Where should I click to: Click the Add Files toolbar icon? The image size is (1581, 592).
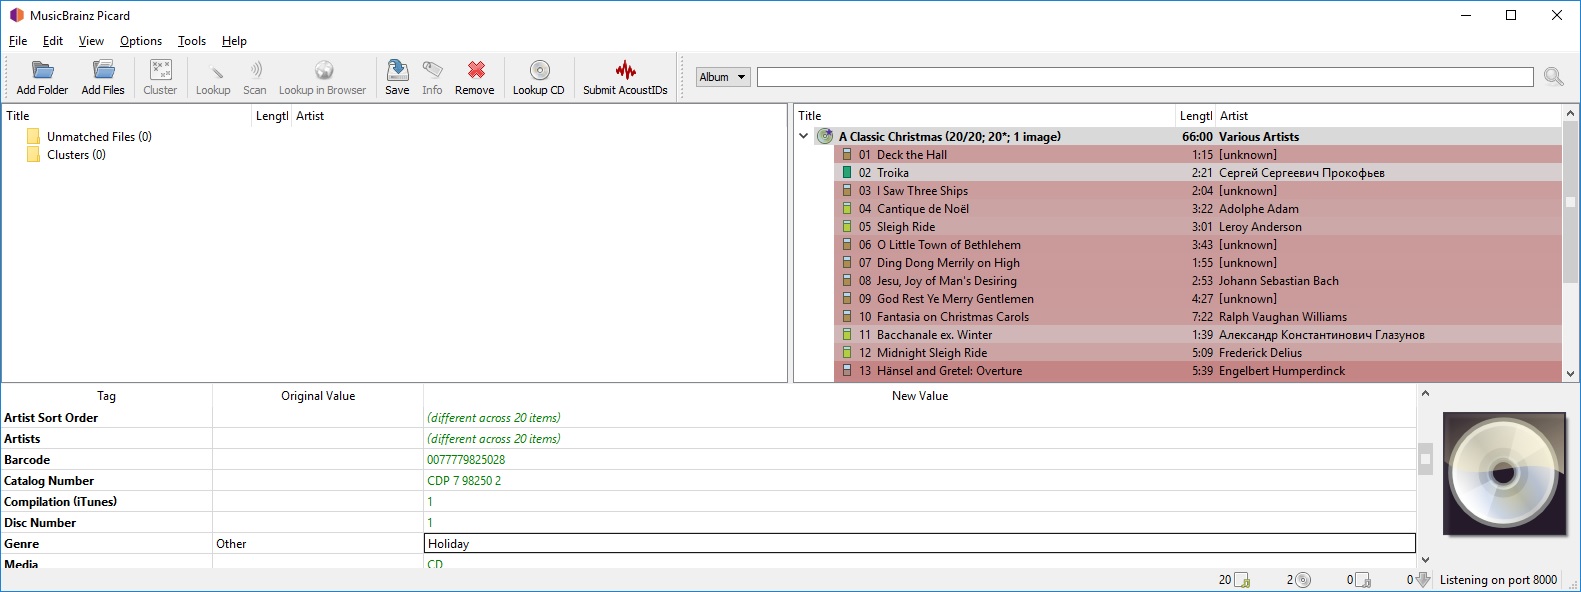(x=103, y=69)
